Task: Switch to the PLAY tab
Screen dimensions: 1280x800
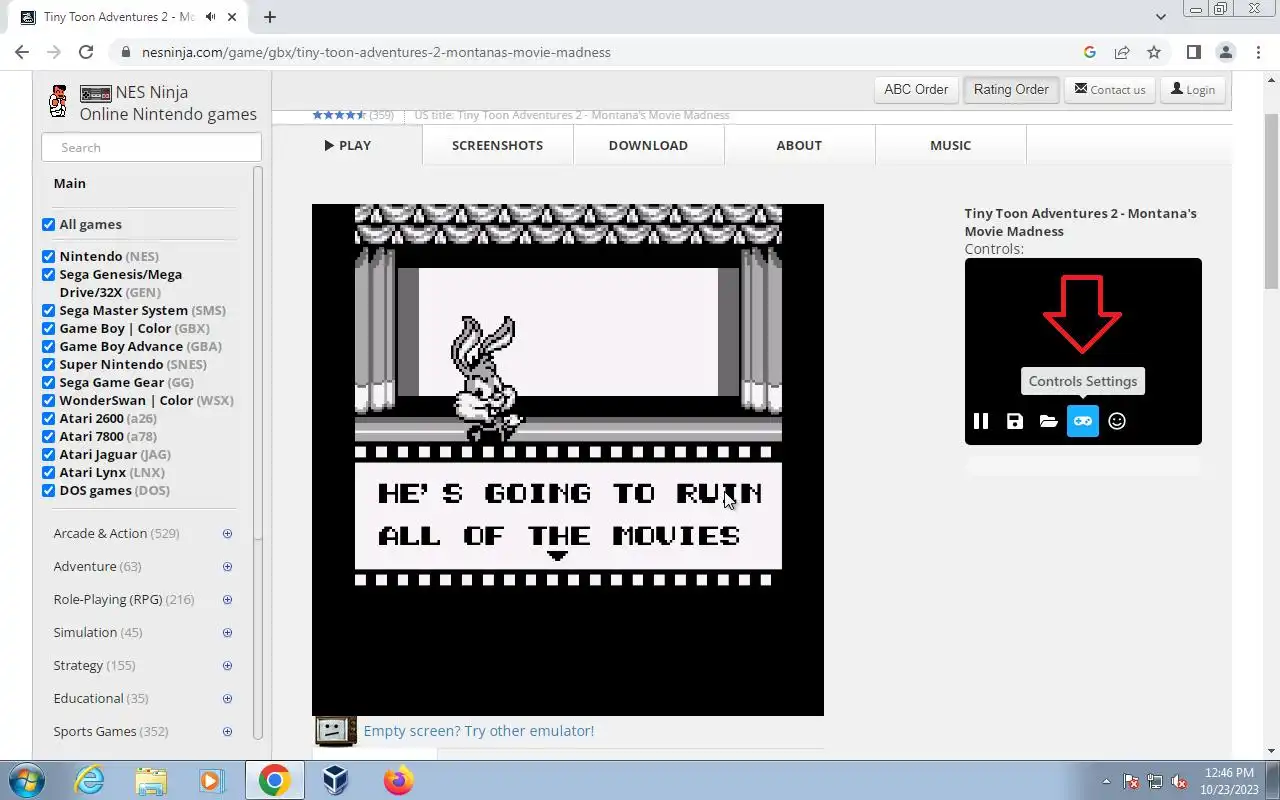Action: tap(347, 145)
